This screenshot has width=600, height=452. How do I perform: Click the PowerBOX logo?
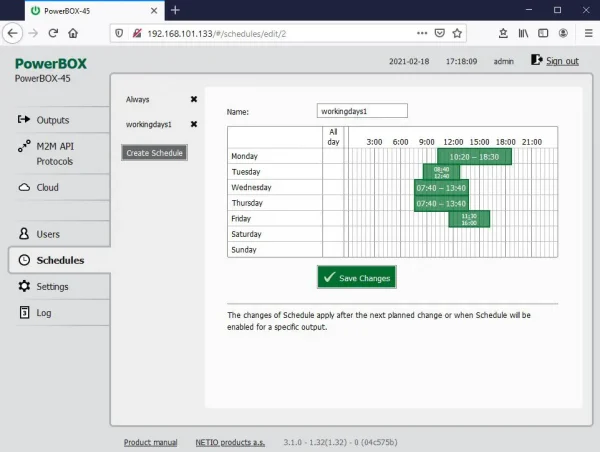coord(51,64)
